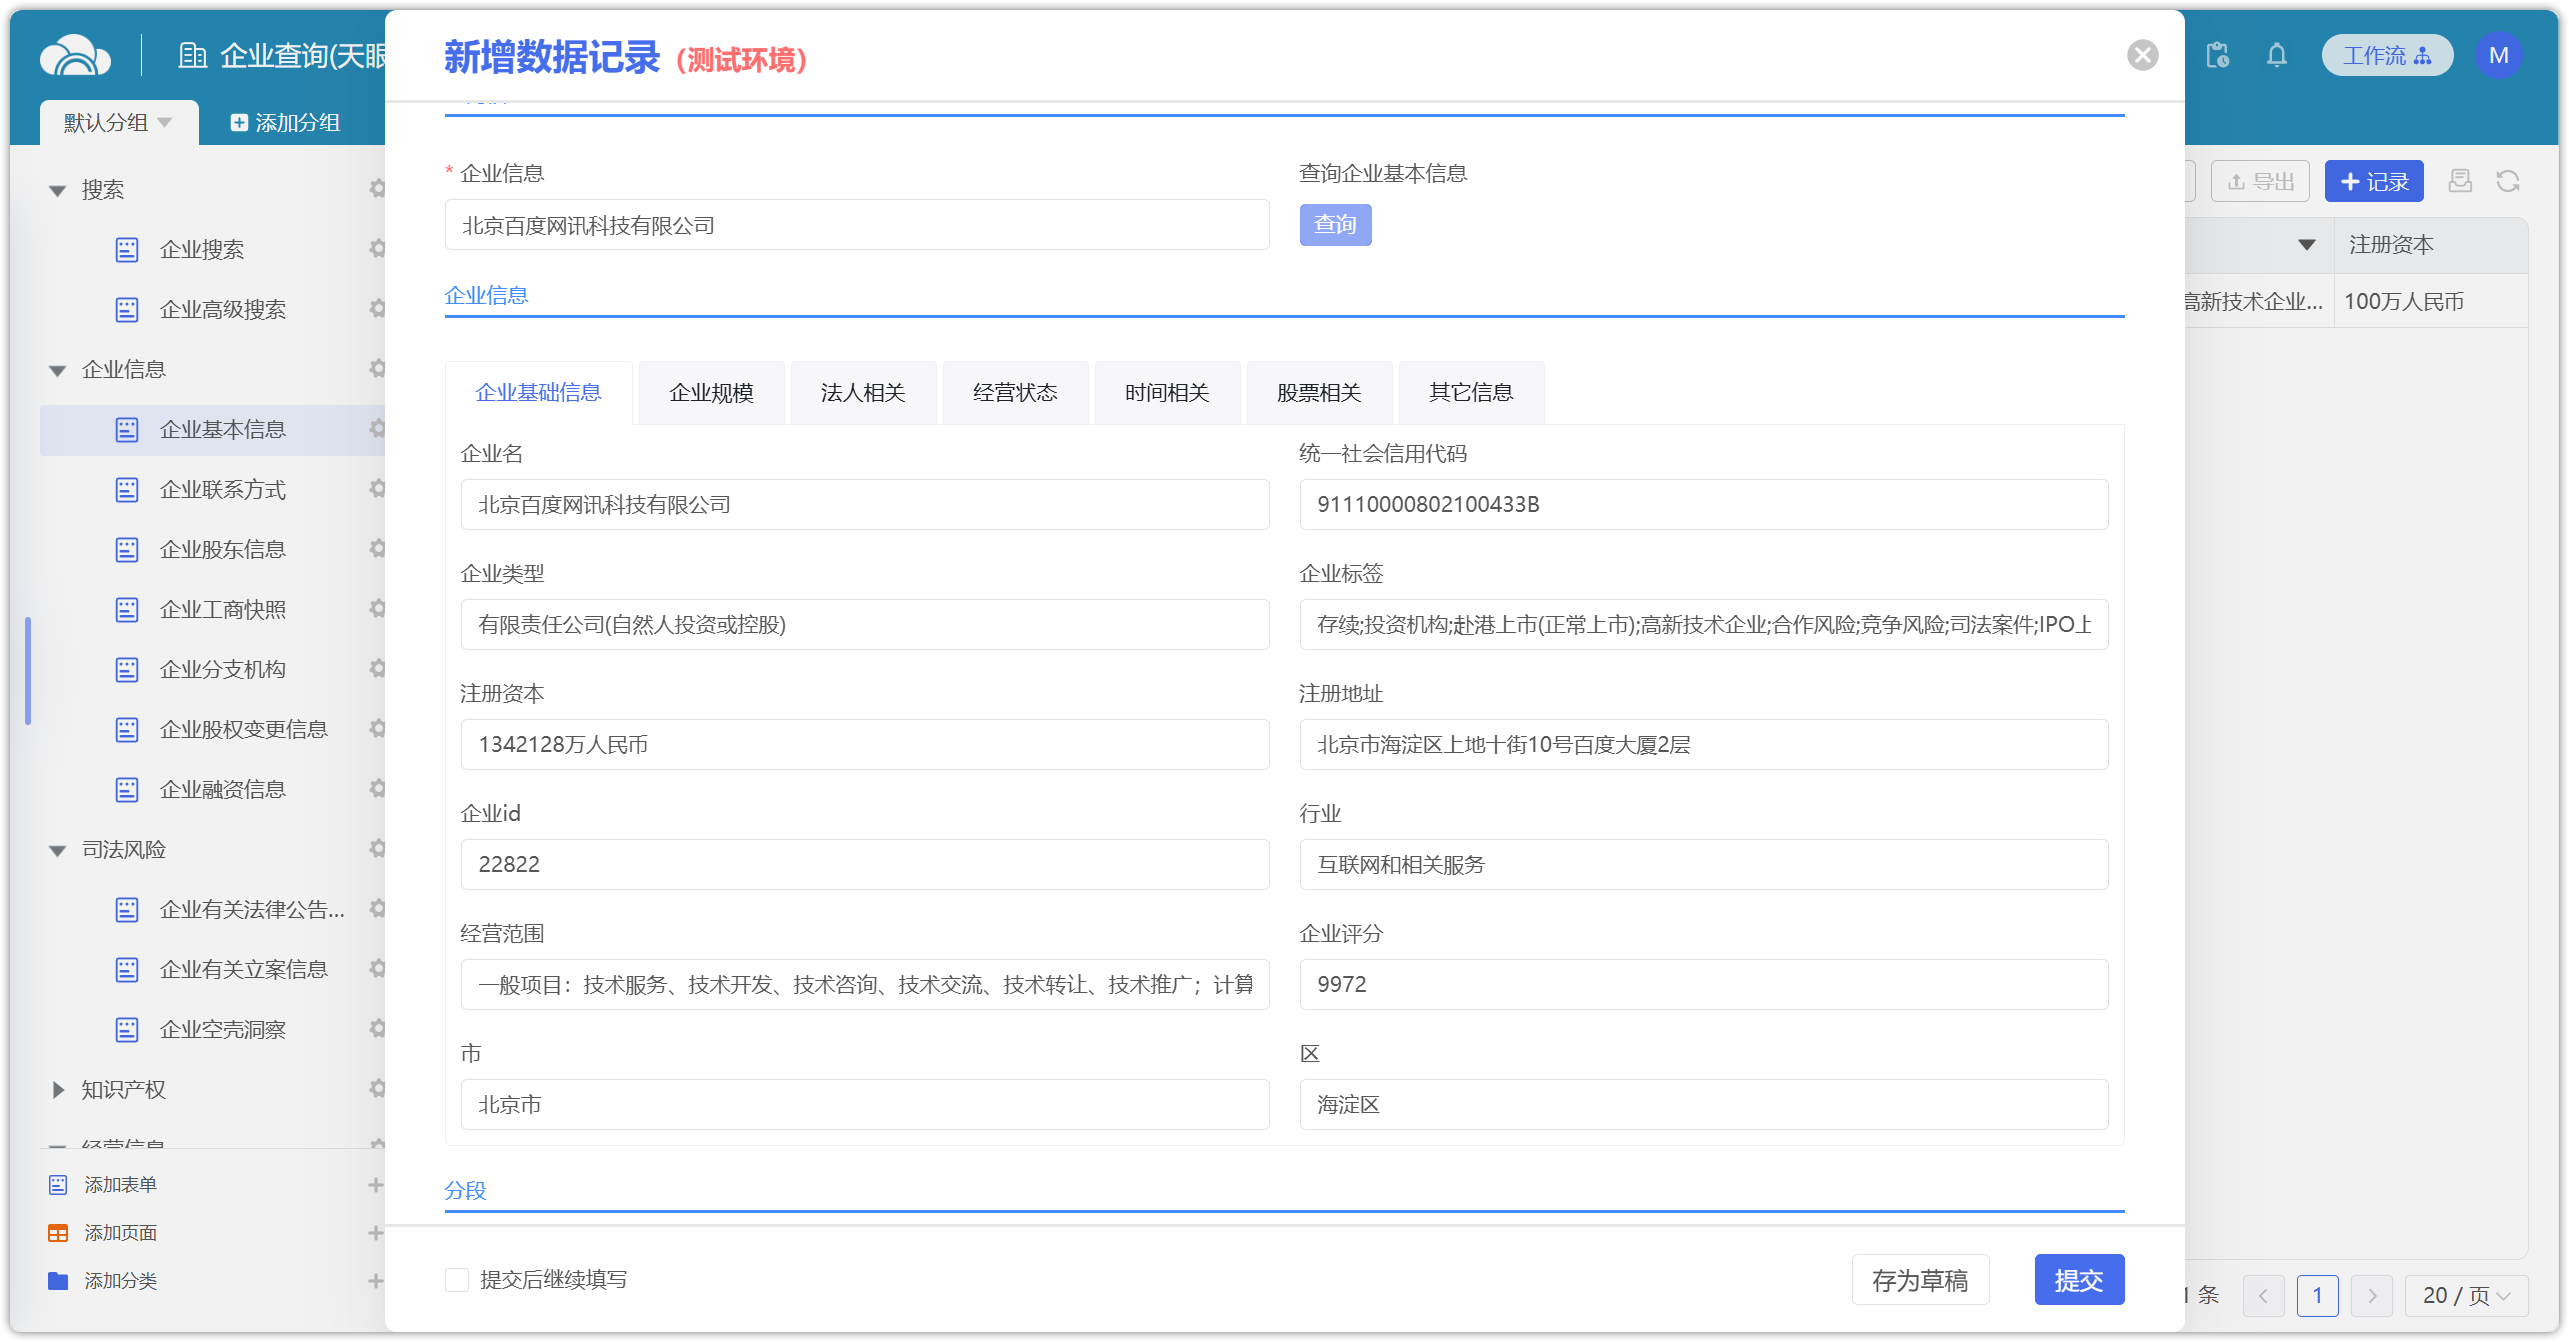Viewport: 2569px width, 1342px height.
Task: Switch to 股票相关 tab
Action: pyautogui.click(x=1319, y=392)
